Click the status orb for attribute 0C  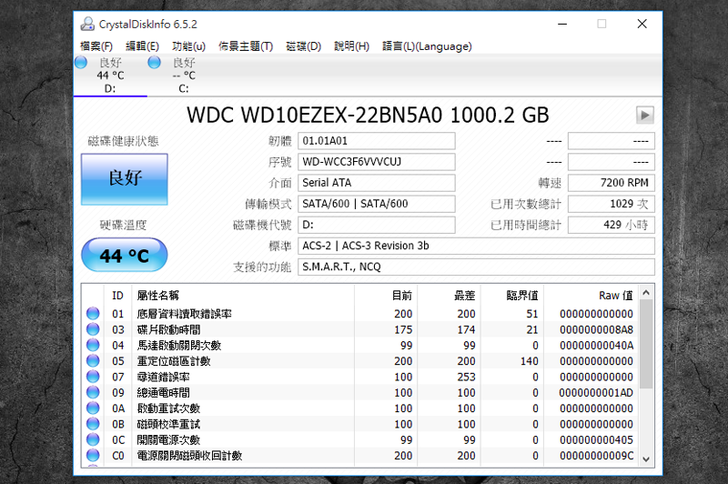pyautogui.click(x=93, y=440)
